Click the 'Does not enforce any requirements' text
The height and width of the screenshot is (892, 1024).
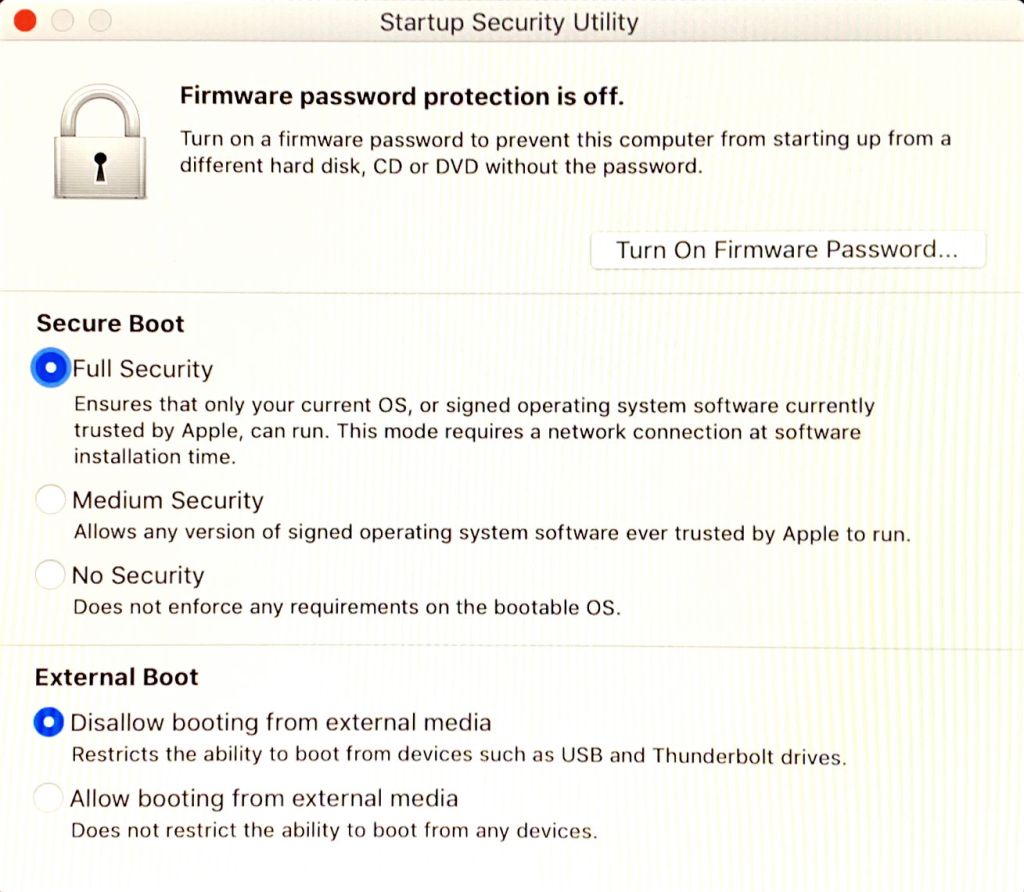pyautogui.click(x=346, y=607)
